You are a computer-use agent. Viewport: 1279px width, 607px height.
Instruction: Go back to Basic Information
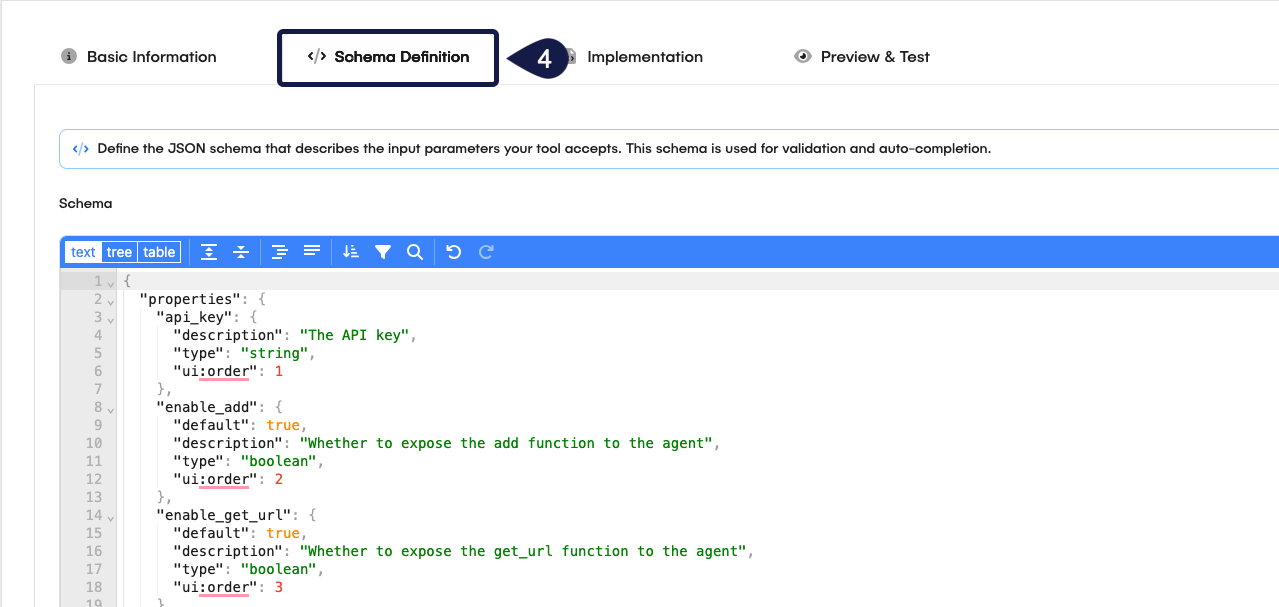150,56
